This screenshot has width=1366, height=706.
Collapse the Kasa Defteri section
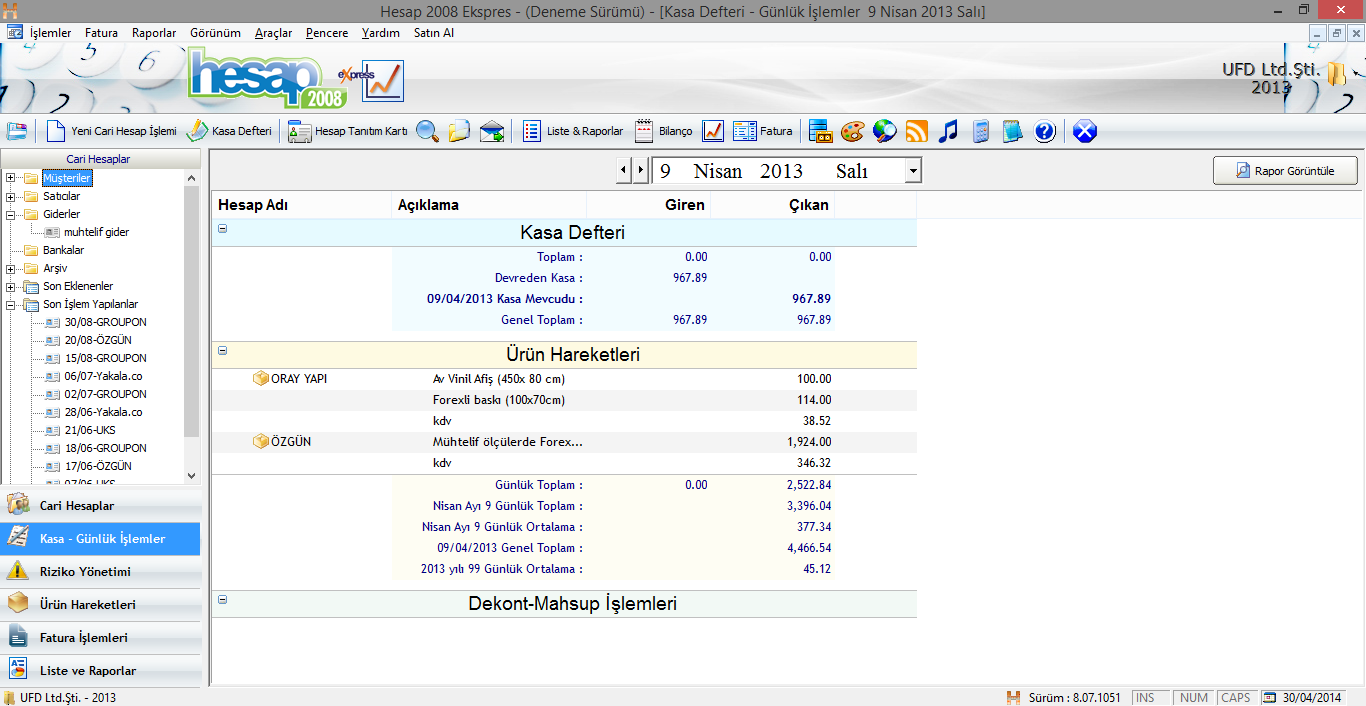click(x=222, y=228)
